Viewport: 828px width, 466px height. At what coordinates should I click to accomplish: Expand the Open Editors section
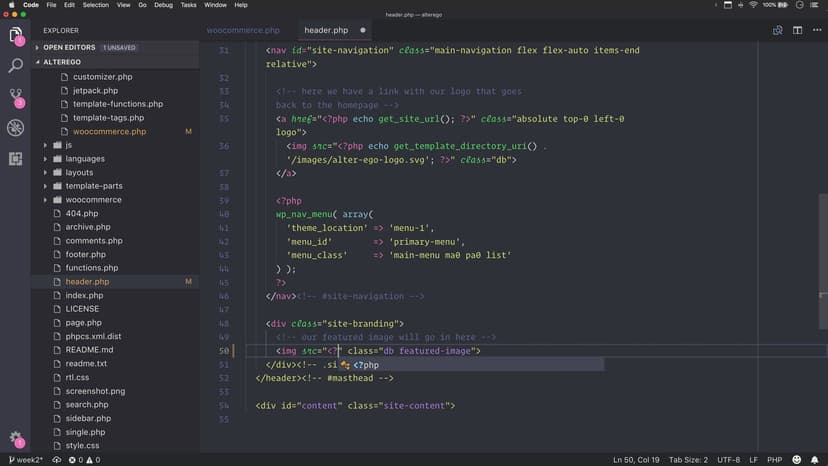tap(68, 47)
